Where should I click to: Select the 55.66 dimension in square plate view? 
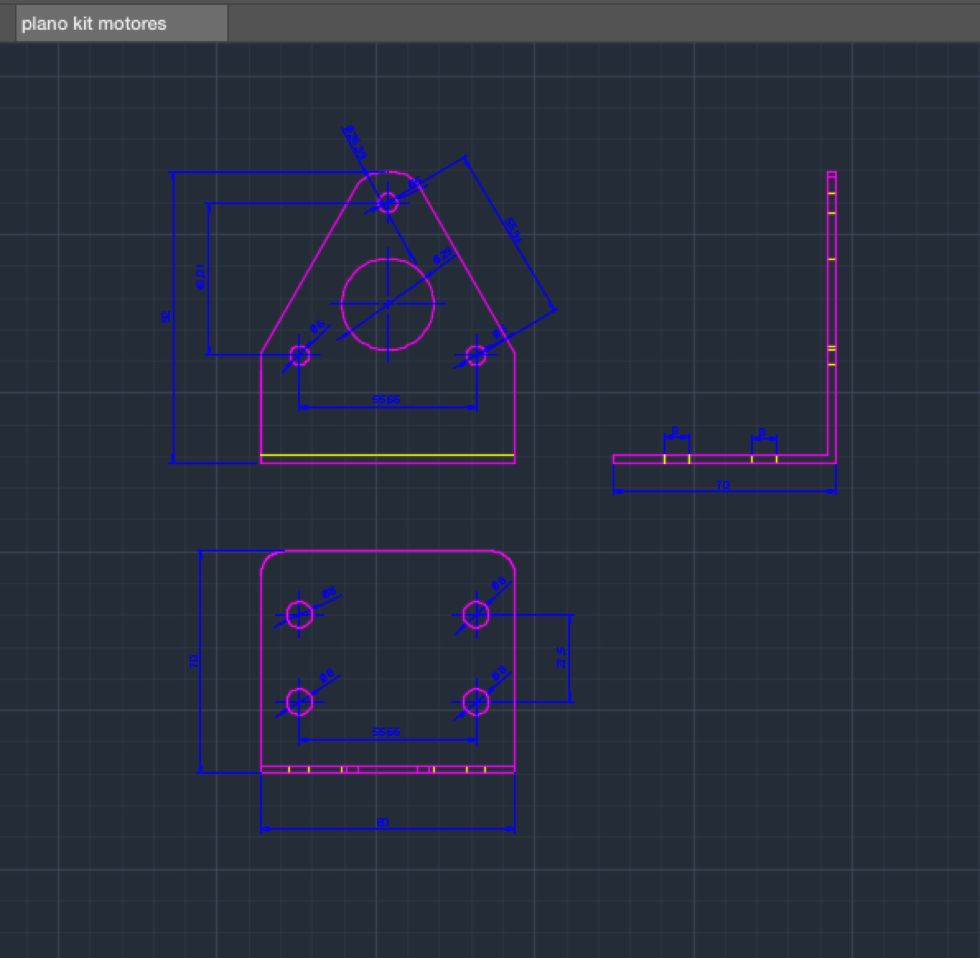click(386, 732)
